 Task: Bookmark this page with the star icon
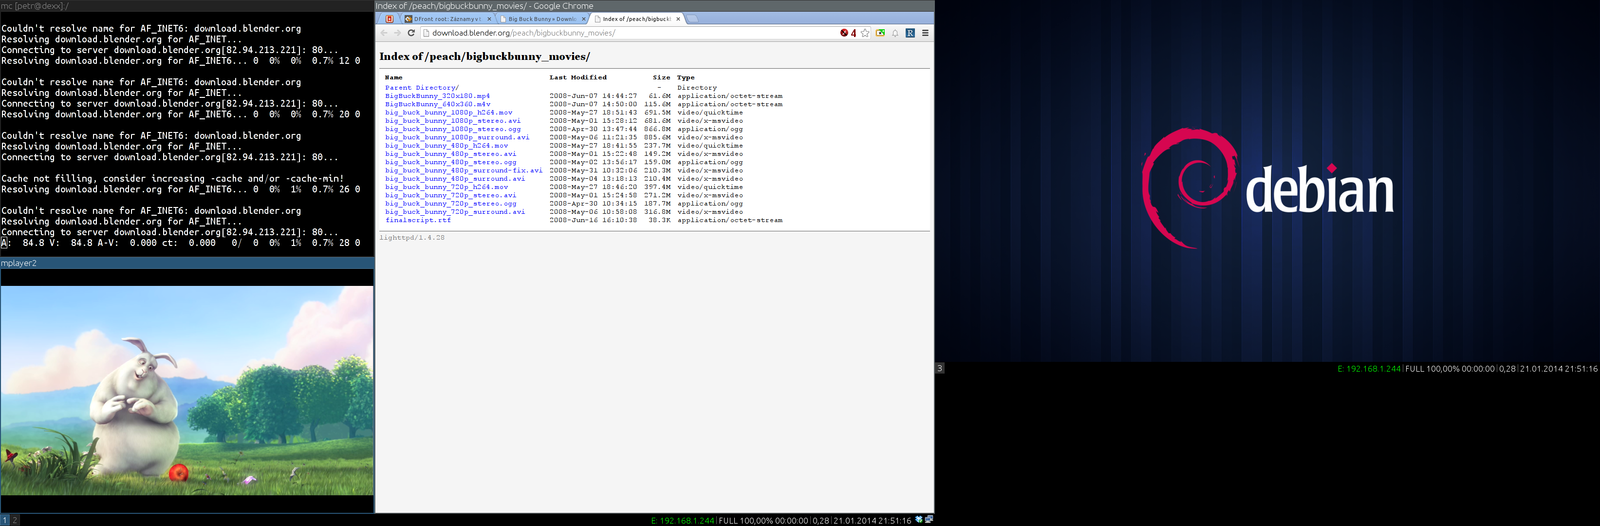tap(865, 33)
